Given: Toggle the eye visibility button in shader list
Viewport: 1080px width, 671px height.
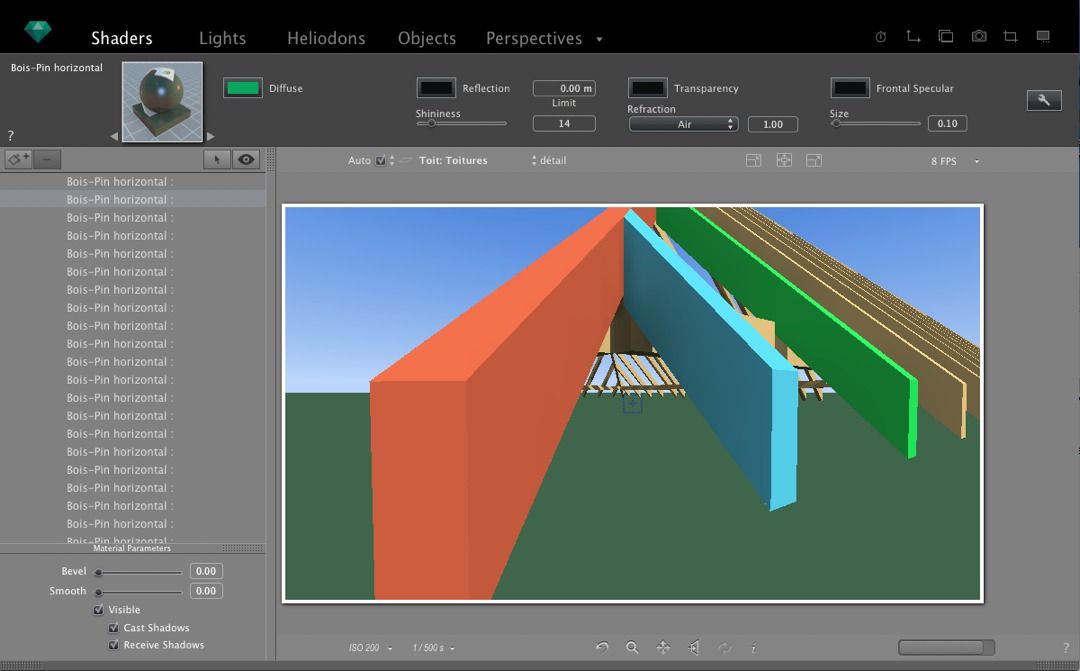Looking at the screenshot, I should pyautogui.click(x=246, y=159).
